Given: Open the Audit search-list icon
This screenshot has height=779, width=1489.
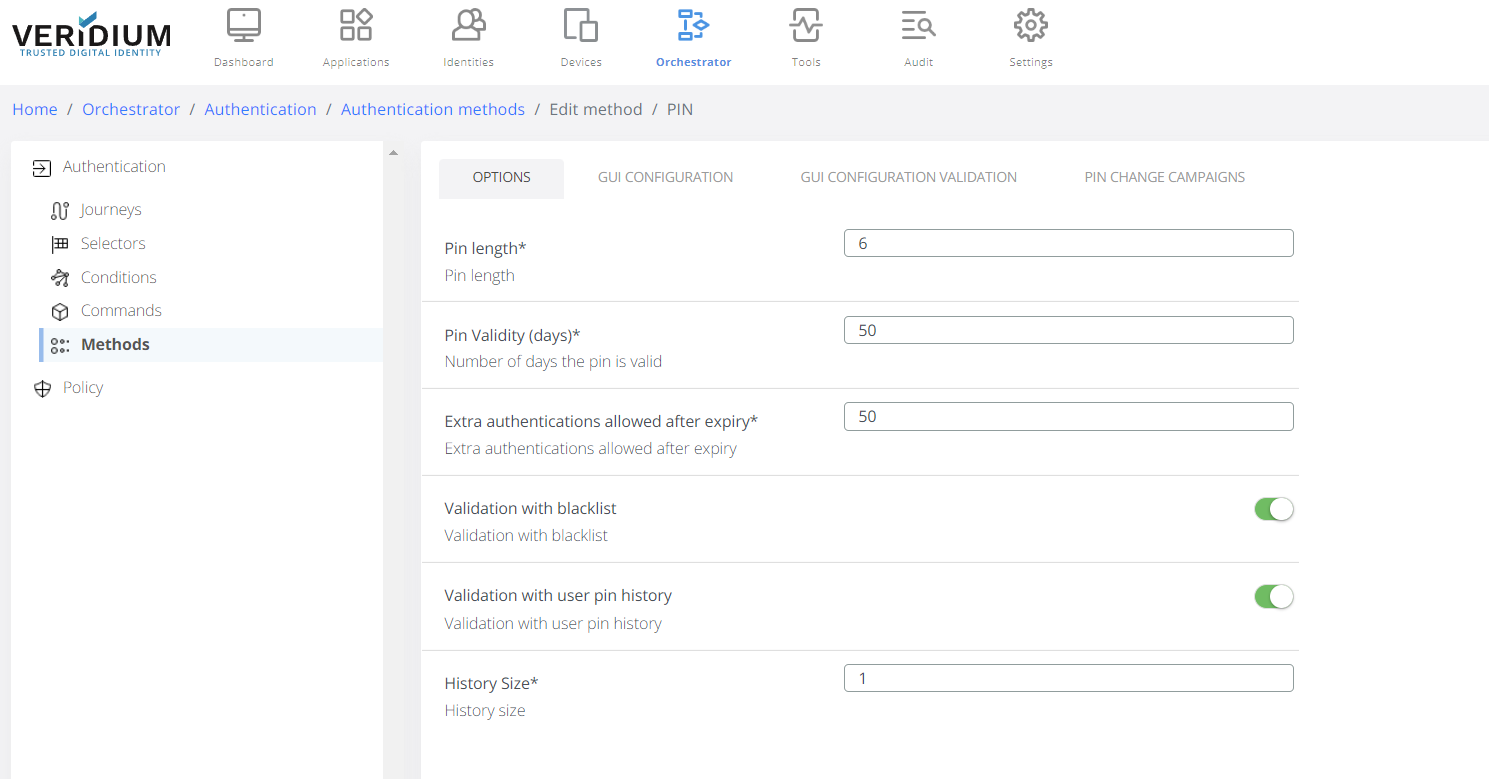Looking at the screenshot, I should coord(918,26).
